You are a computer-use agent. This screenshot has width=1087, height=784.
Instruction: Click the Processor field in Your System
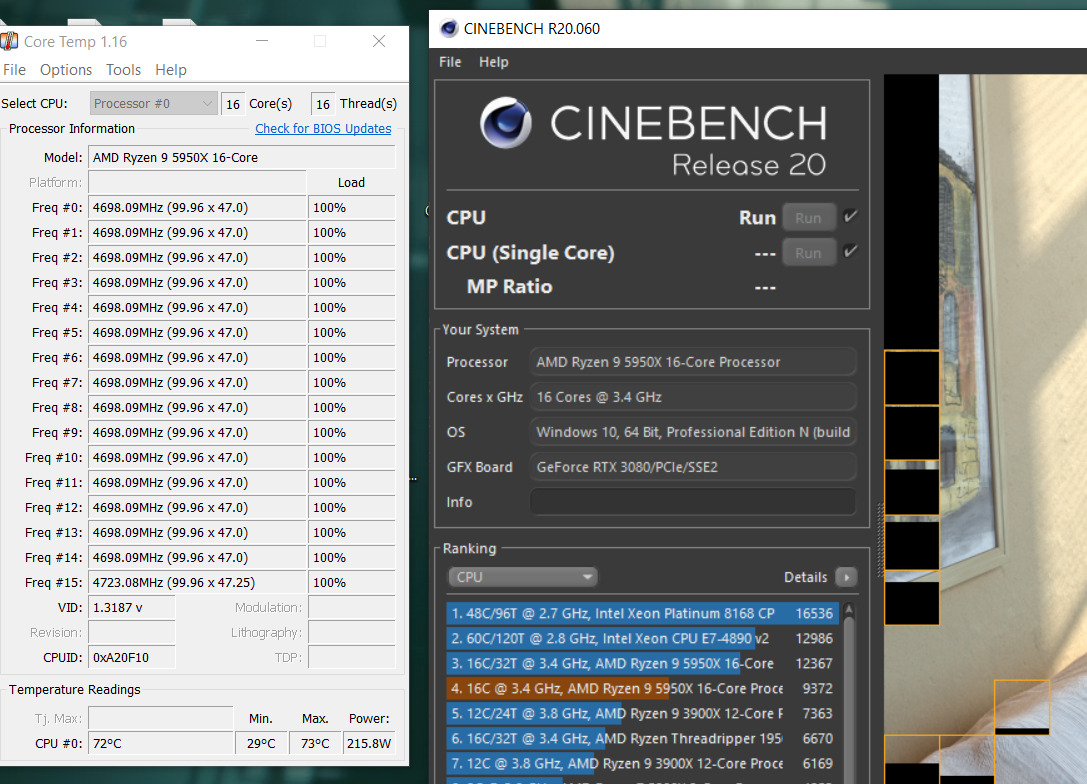click(693, 362)
